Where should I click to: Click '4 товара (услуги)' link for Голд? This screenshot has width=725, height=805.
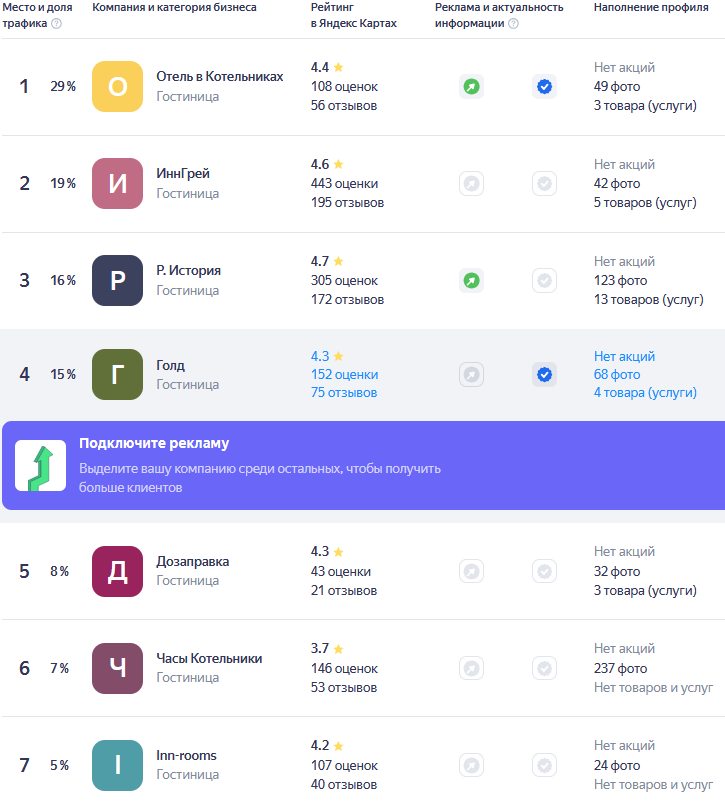point(645,393)
